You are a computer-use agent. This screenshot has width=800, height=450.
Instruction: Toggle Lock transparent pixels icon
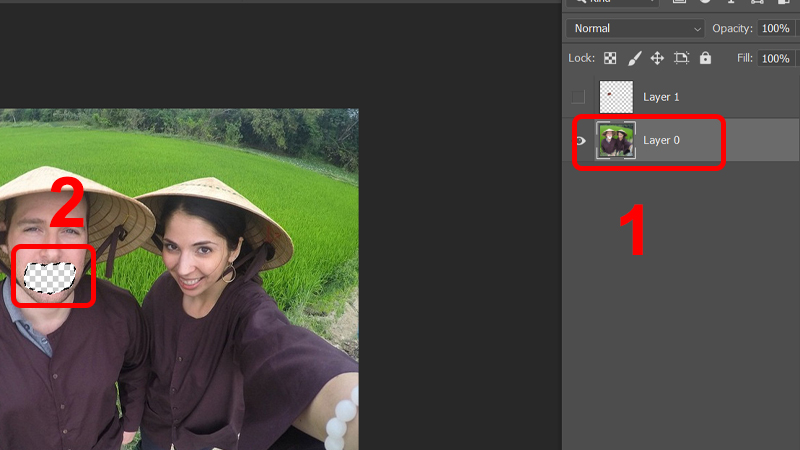pyautogui.click(x=610, y=58)
